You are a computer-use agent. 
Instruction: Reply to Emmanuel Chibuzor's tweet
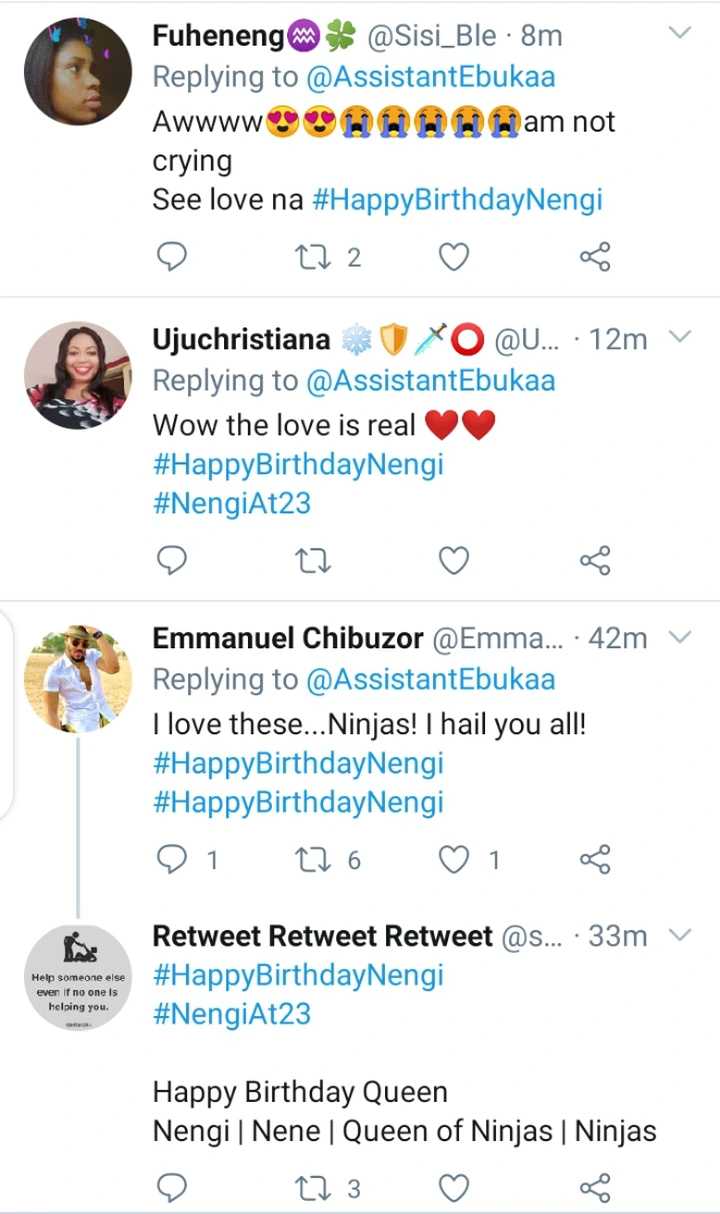173,859
